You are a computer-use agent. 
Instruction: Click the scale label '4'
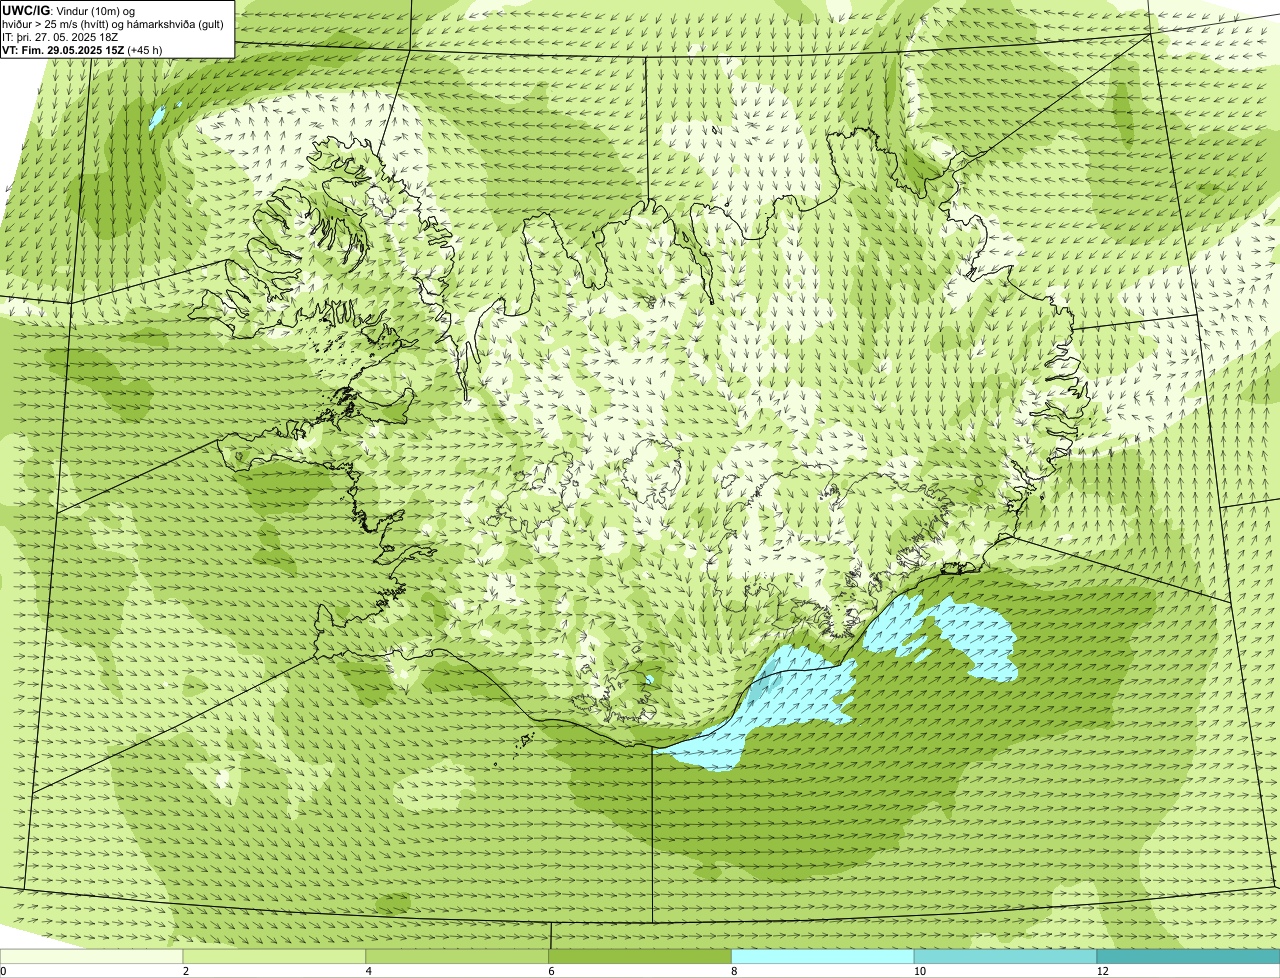coord(369,971)
